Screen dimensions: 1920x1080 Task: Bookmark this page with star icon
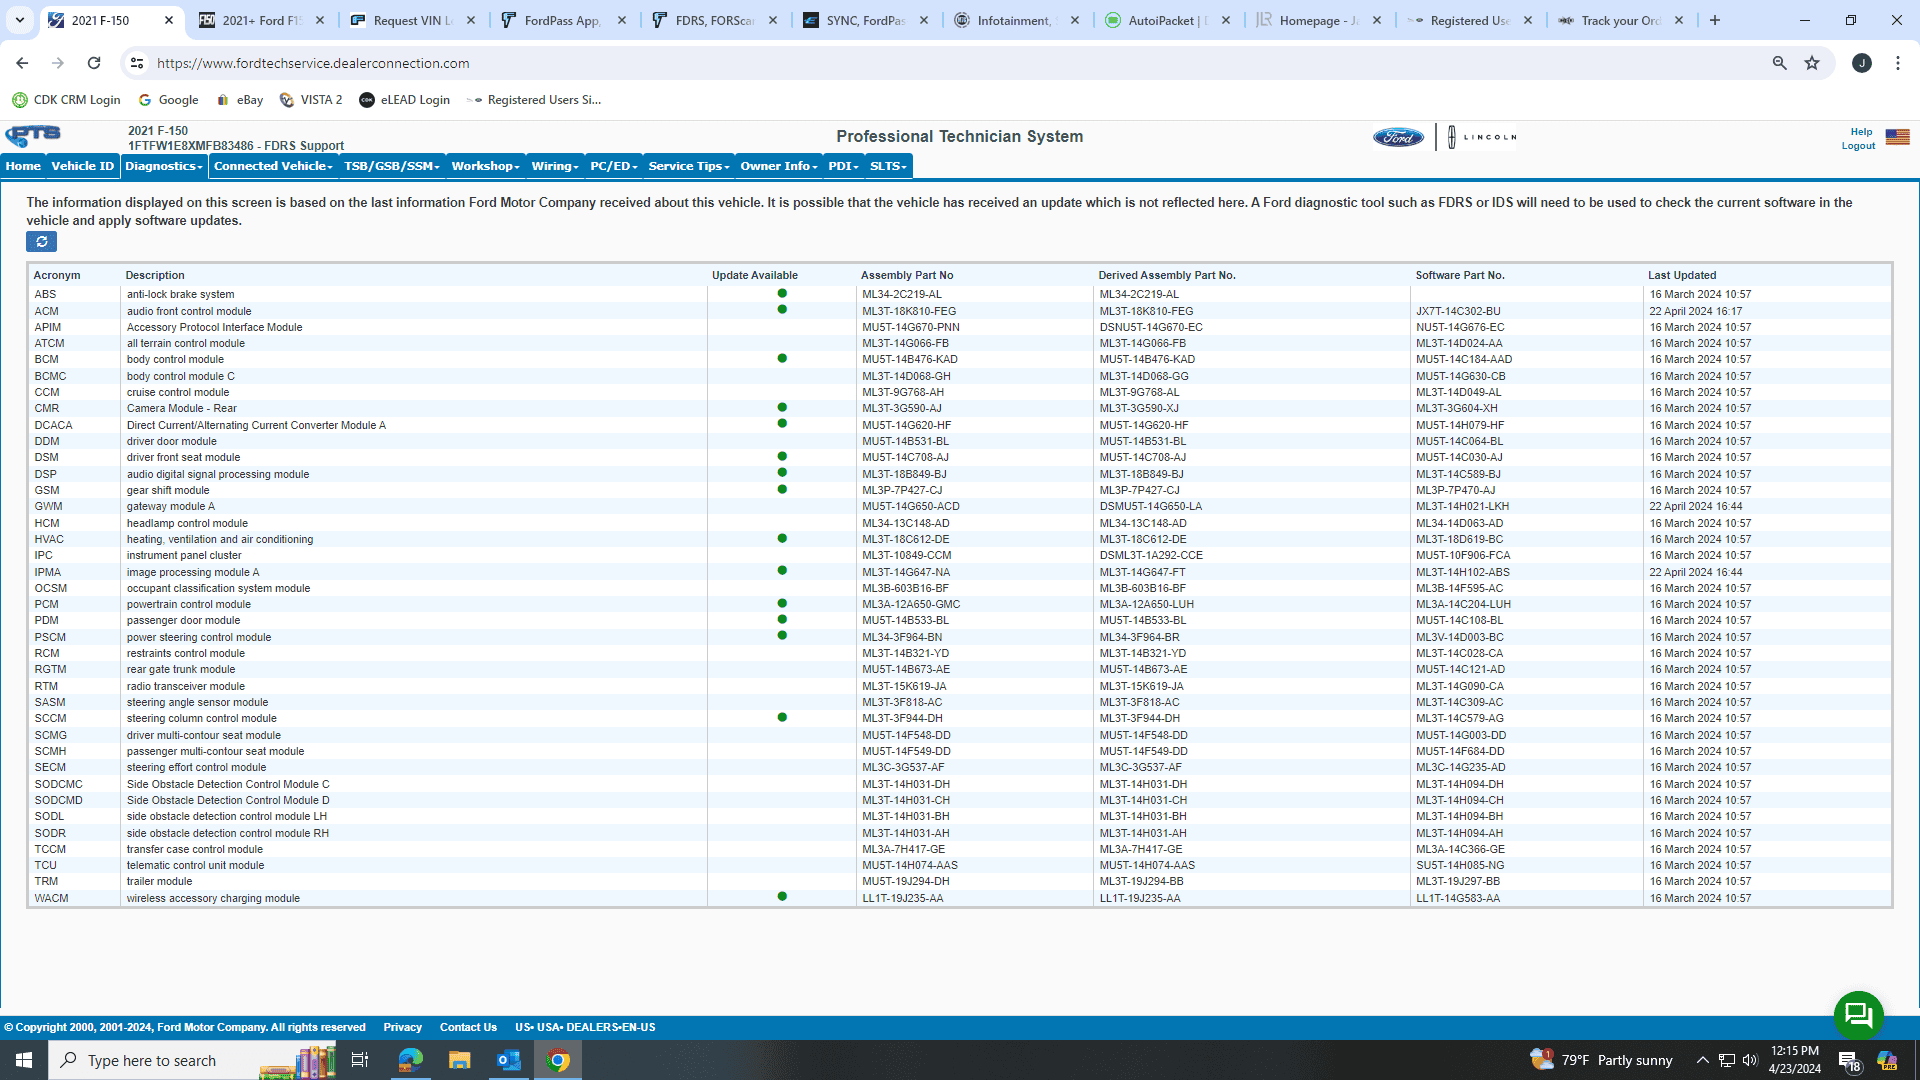pos(1812,63)
